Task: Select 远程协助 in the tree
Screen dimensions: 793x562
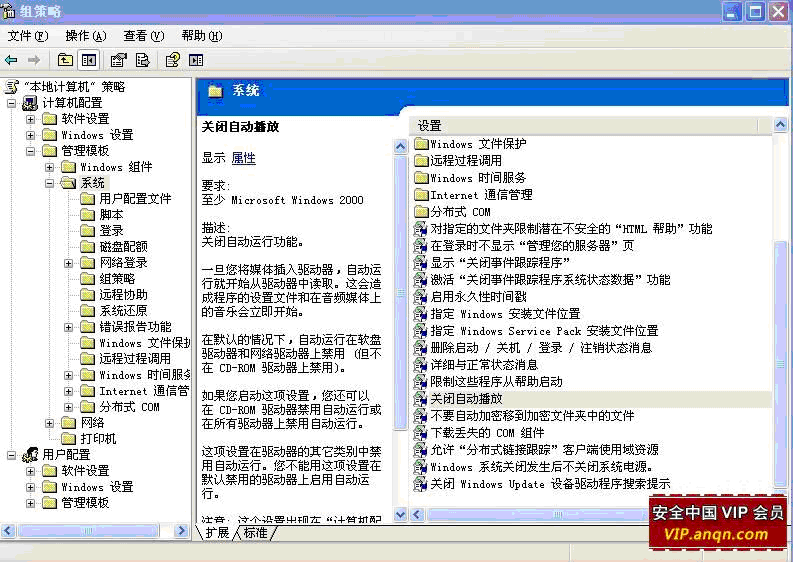Action: tap(123, 294)
